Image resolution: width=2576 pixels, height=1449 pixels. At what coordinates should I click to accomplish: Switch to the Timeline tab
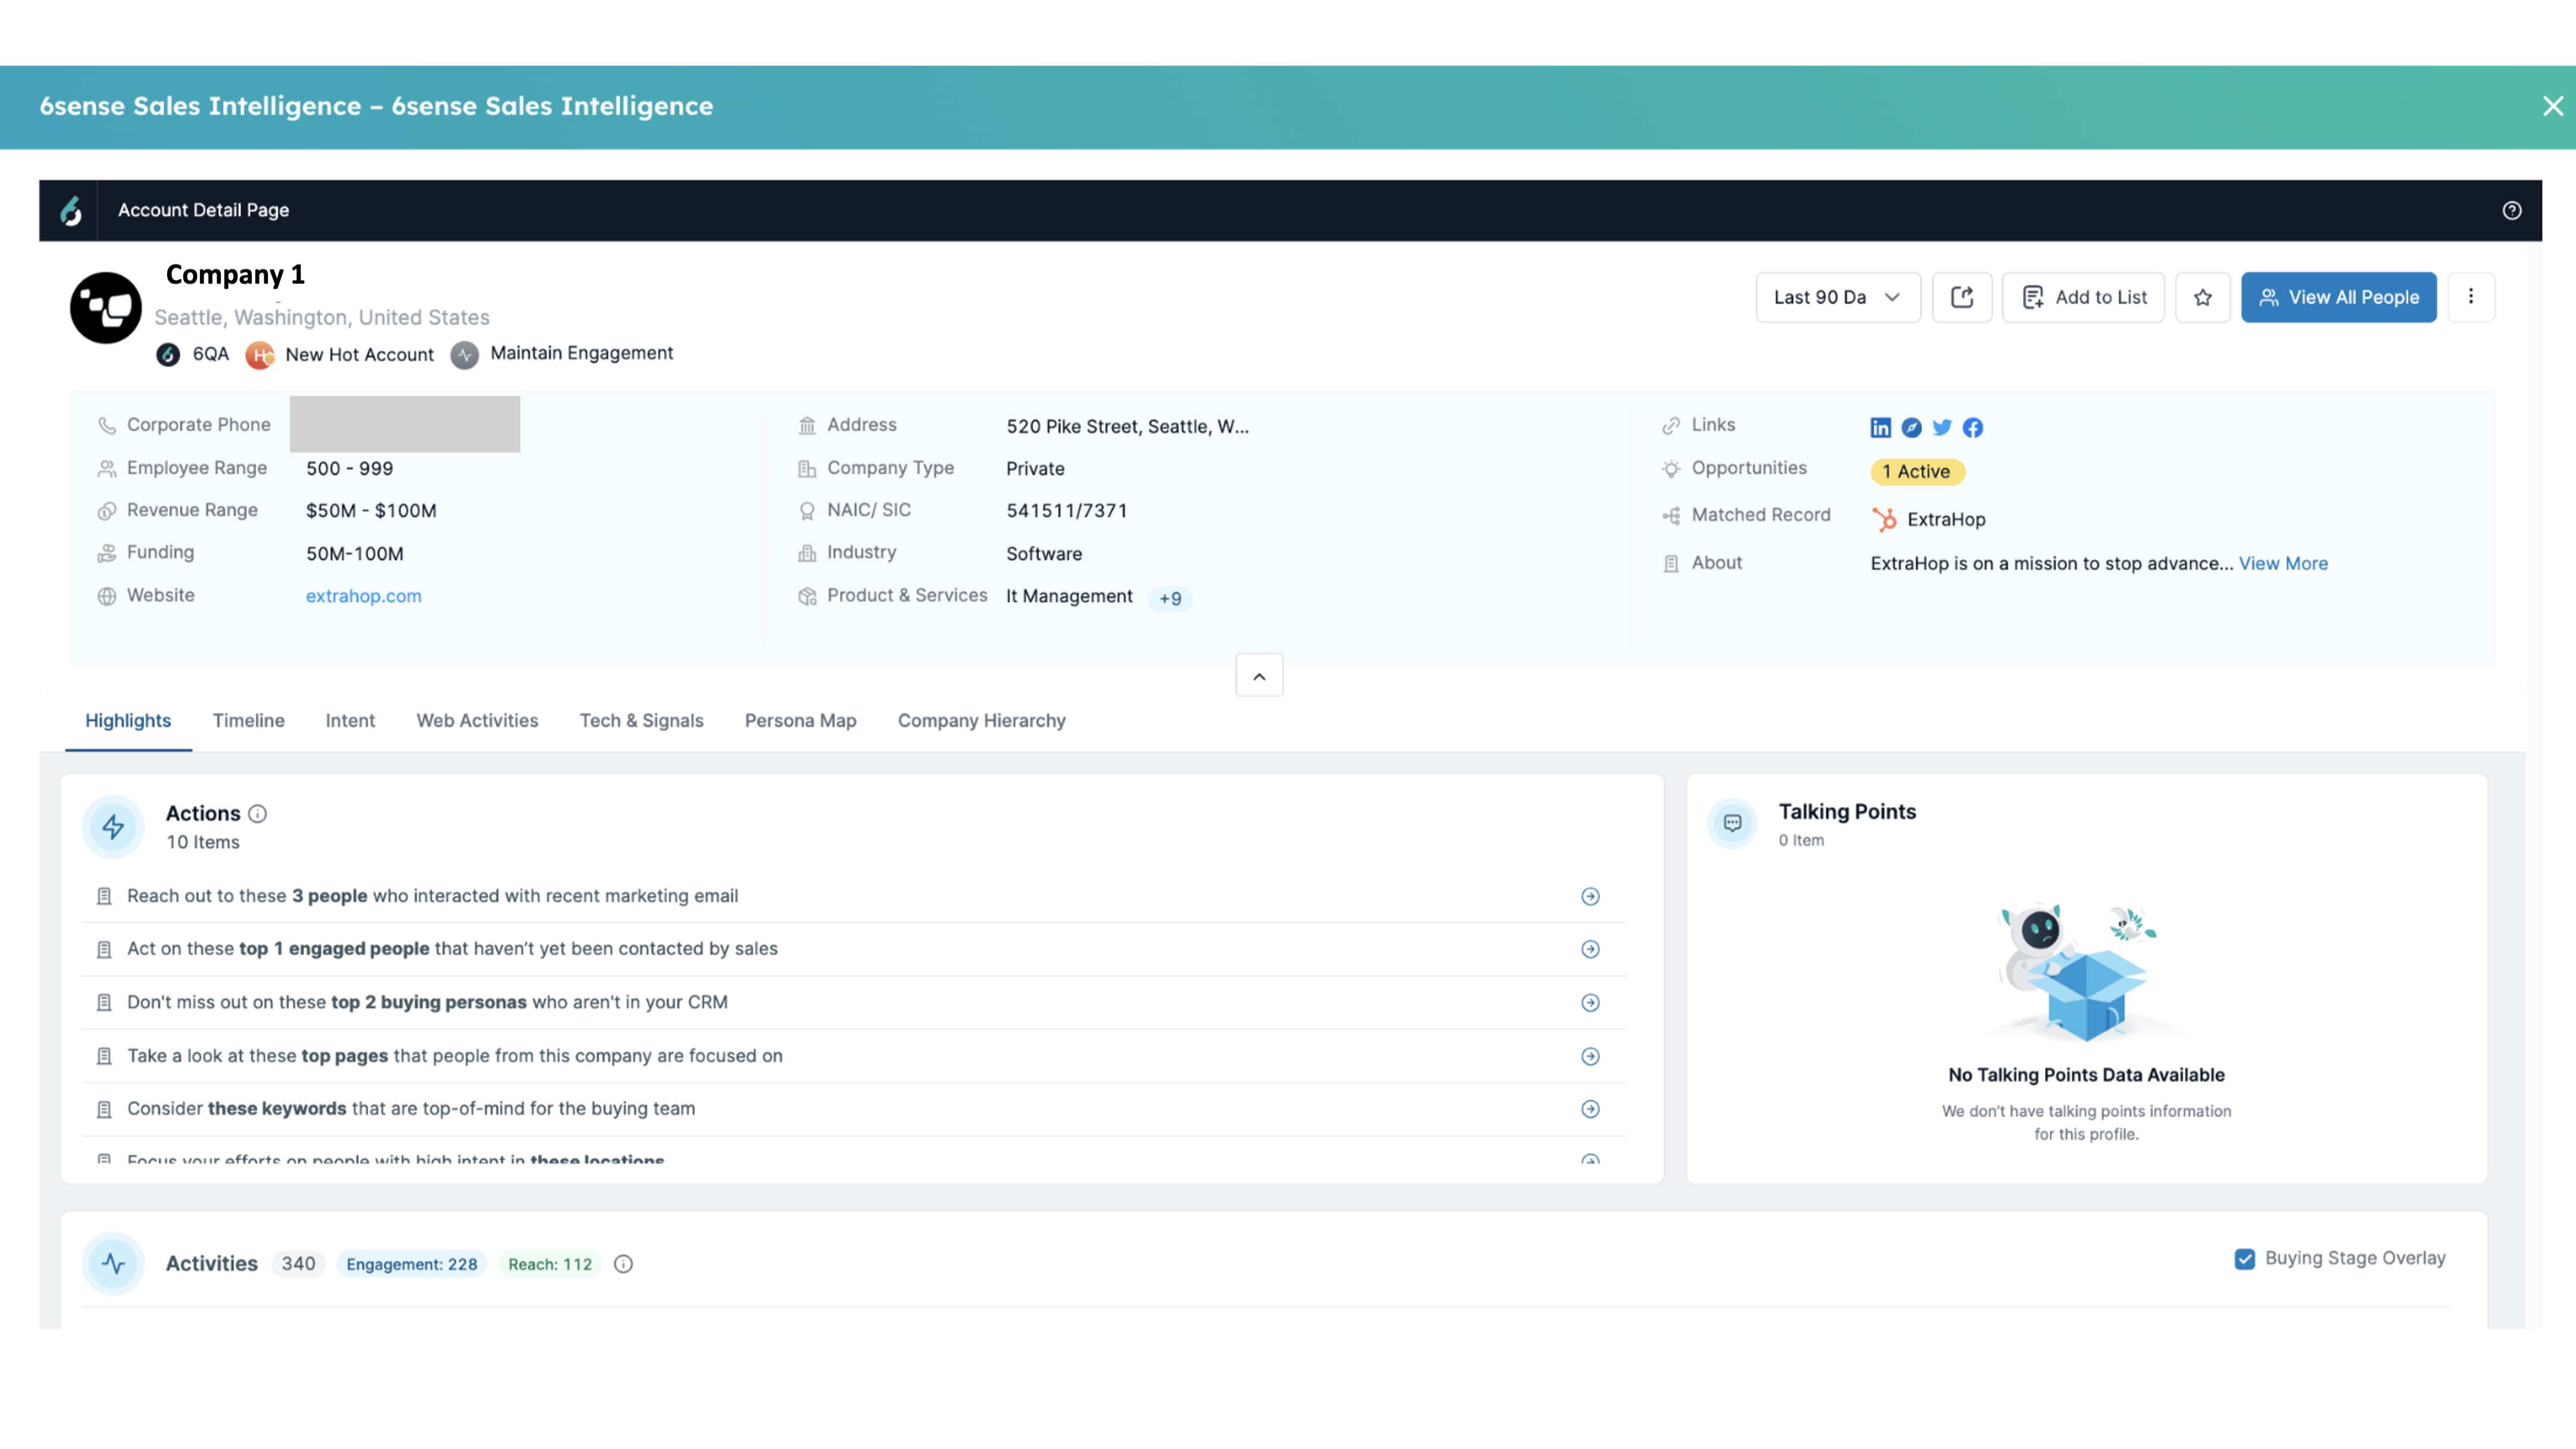click(248, 721)
